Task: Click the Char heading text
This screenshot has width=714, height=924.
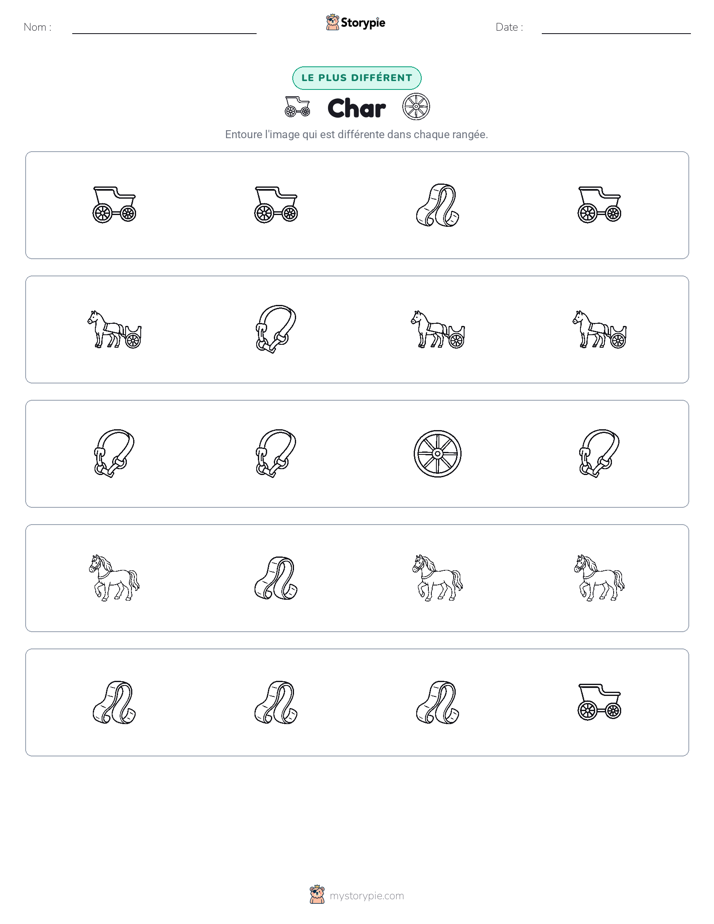Action: (x=356, y=108)
